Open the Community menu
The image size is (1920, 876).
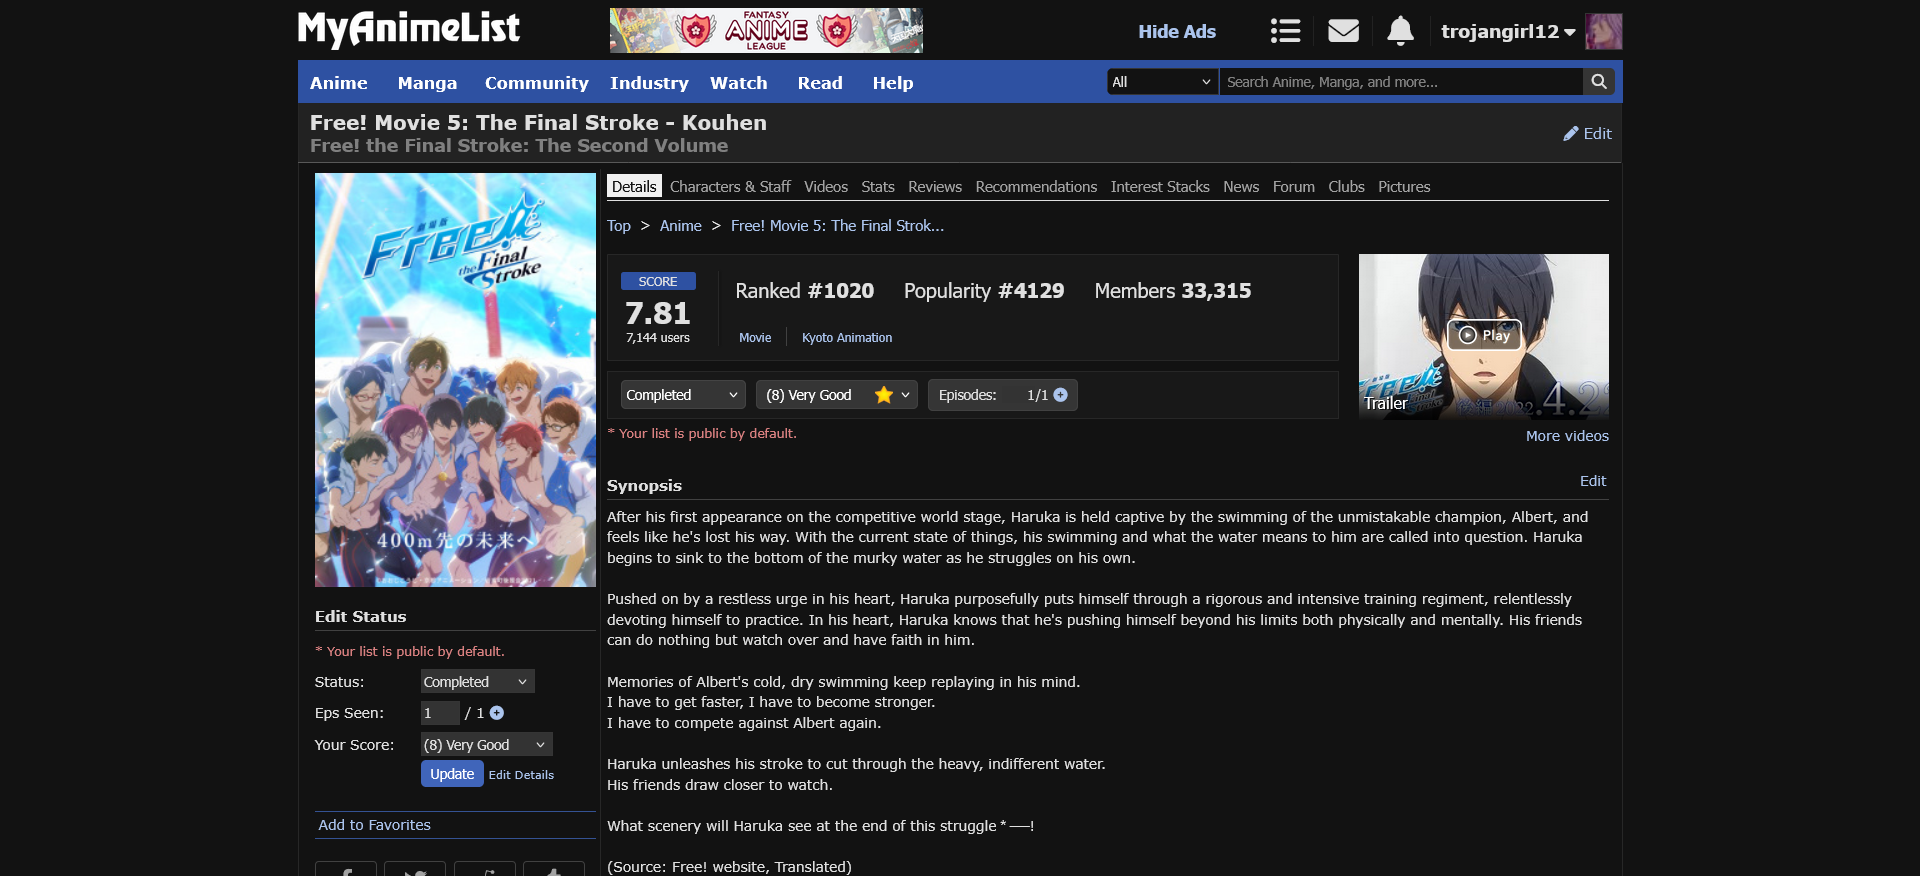tap(536, 83)
